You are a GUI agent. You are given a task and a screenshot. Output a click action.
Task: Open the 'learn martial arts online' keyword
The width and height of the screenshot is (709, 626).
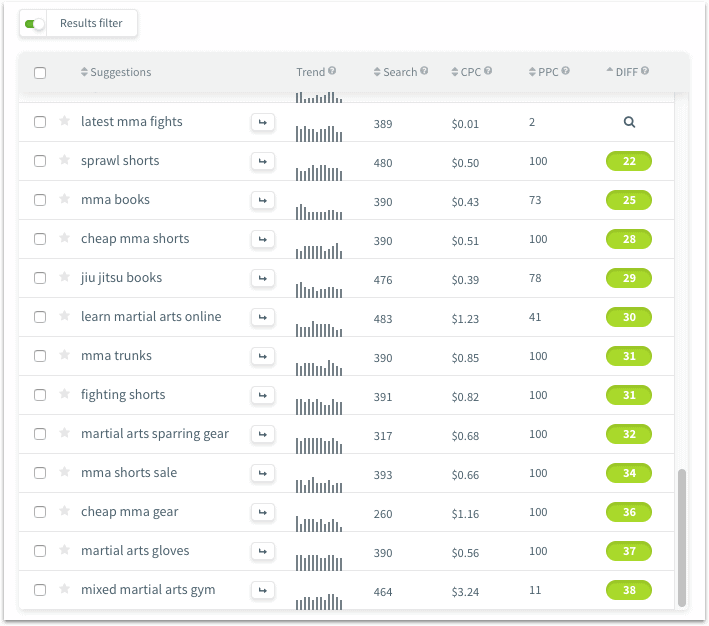(151, 317)
